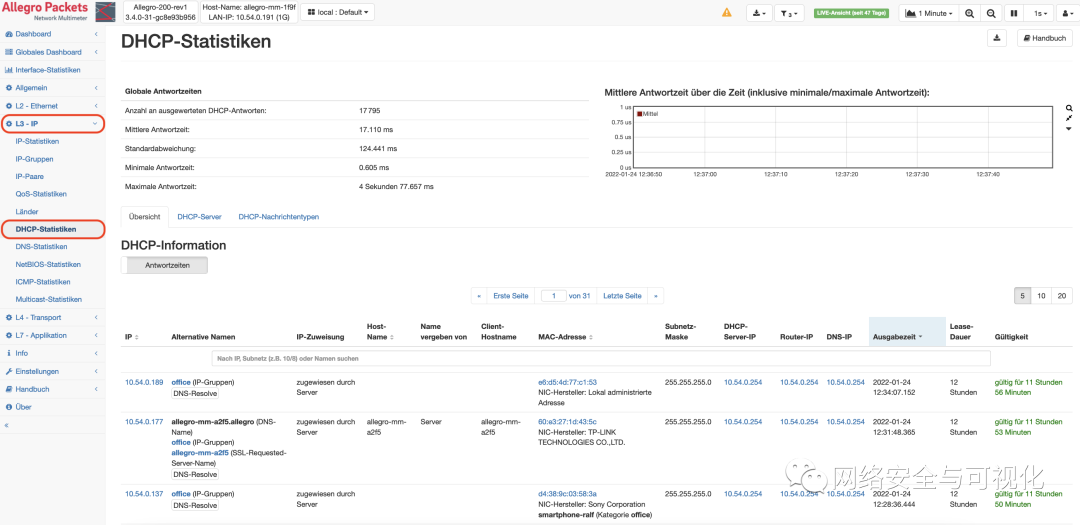Toggle the Antwortzeiten switch
This screenshot has width=1080, height=525.
tap(164, 265)
